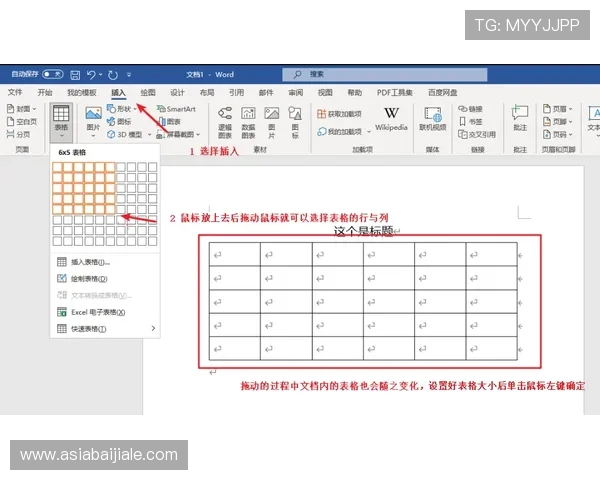Image resolution: width=600 pixels, height=480 pixels.
Task: Click the 图片 icon in 素材 group
Action: 271,122
